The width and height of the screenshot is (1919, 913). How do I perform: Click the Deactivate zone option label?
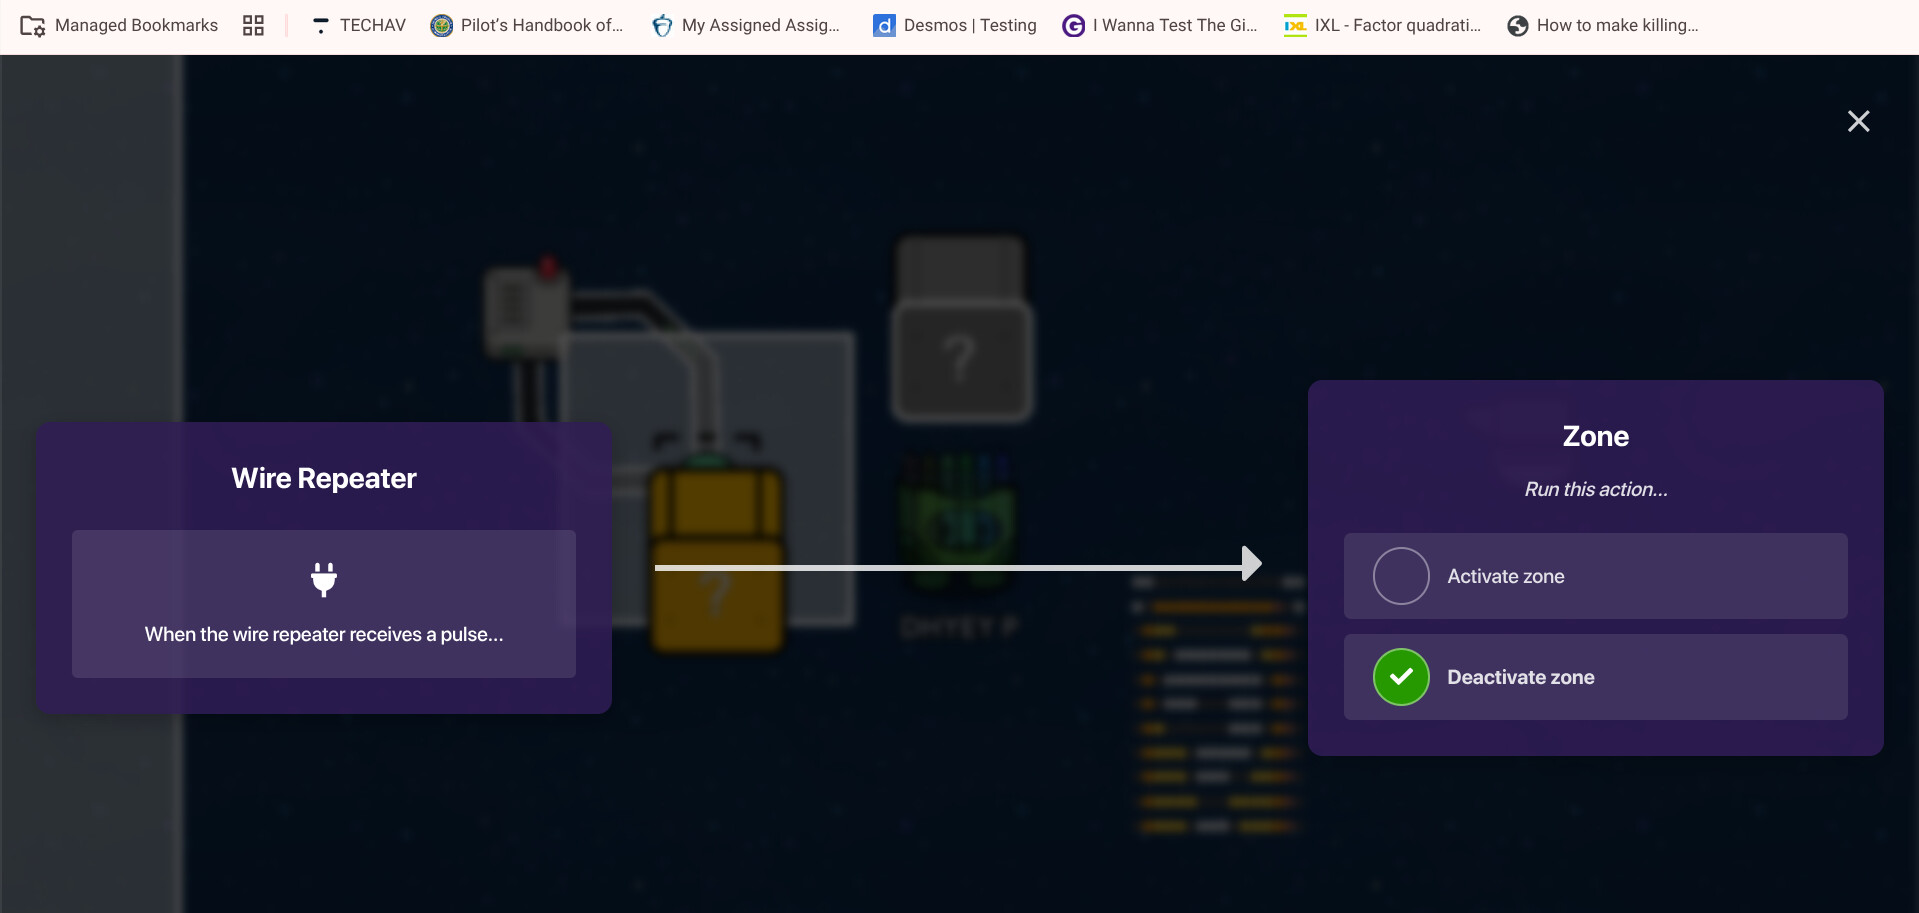pos(1520,677)
